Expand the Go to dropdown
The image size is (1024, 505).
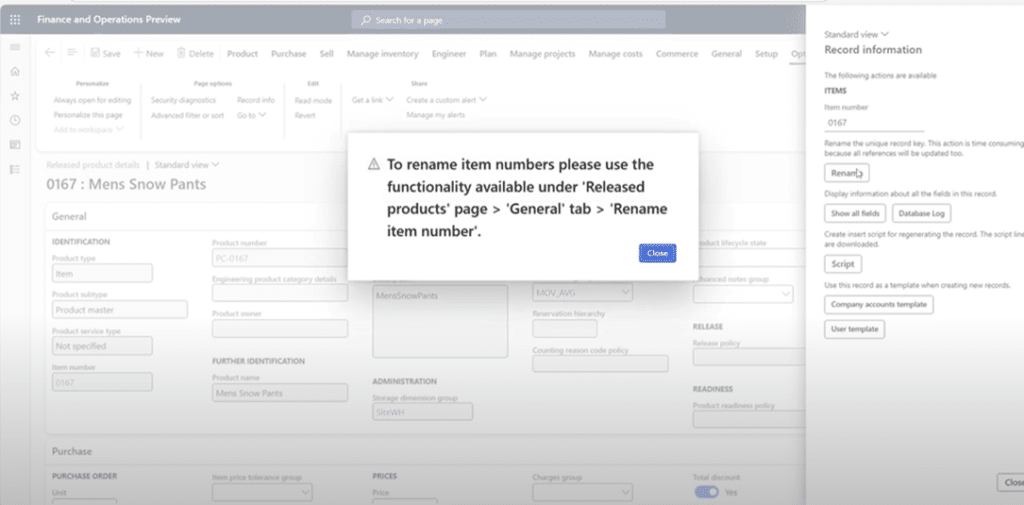click(x=251, y=115)
